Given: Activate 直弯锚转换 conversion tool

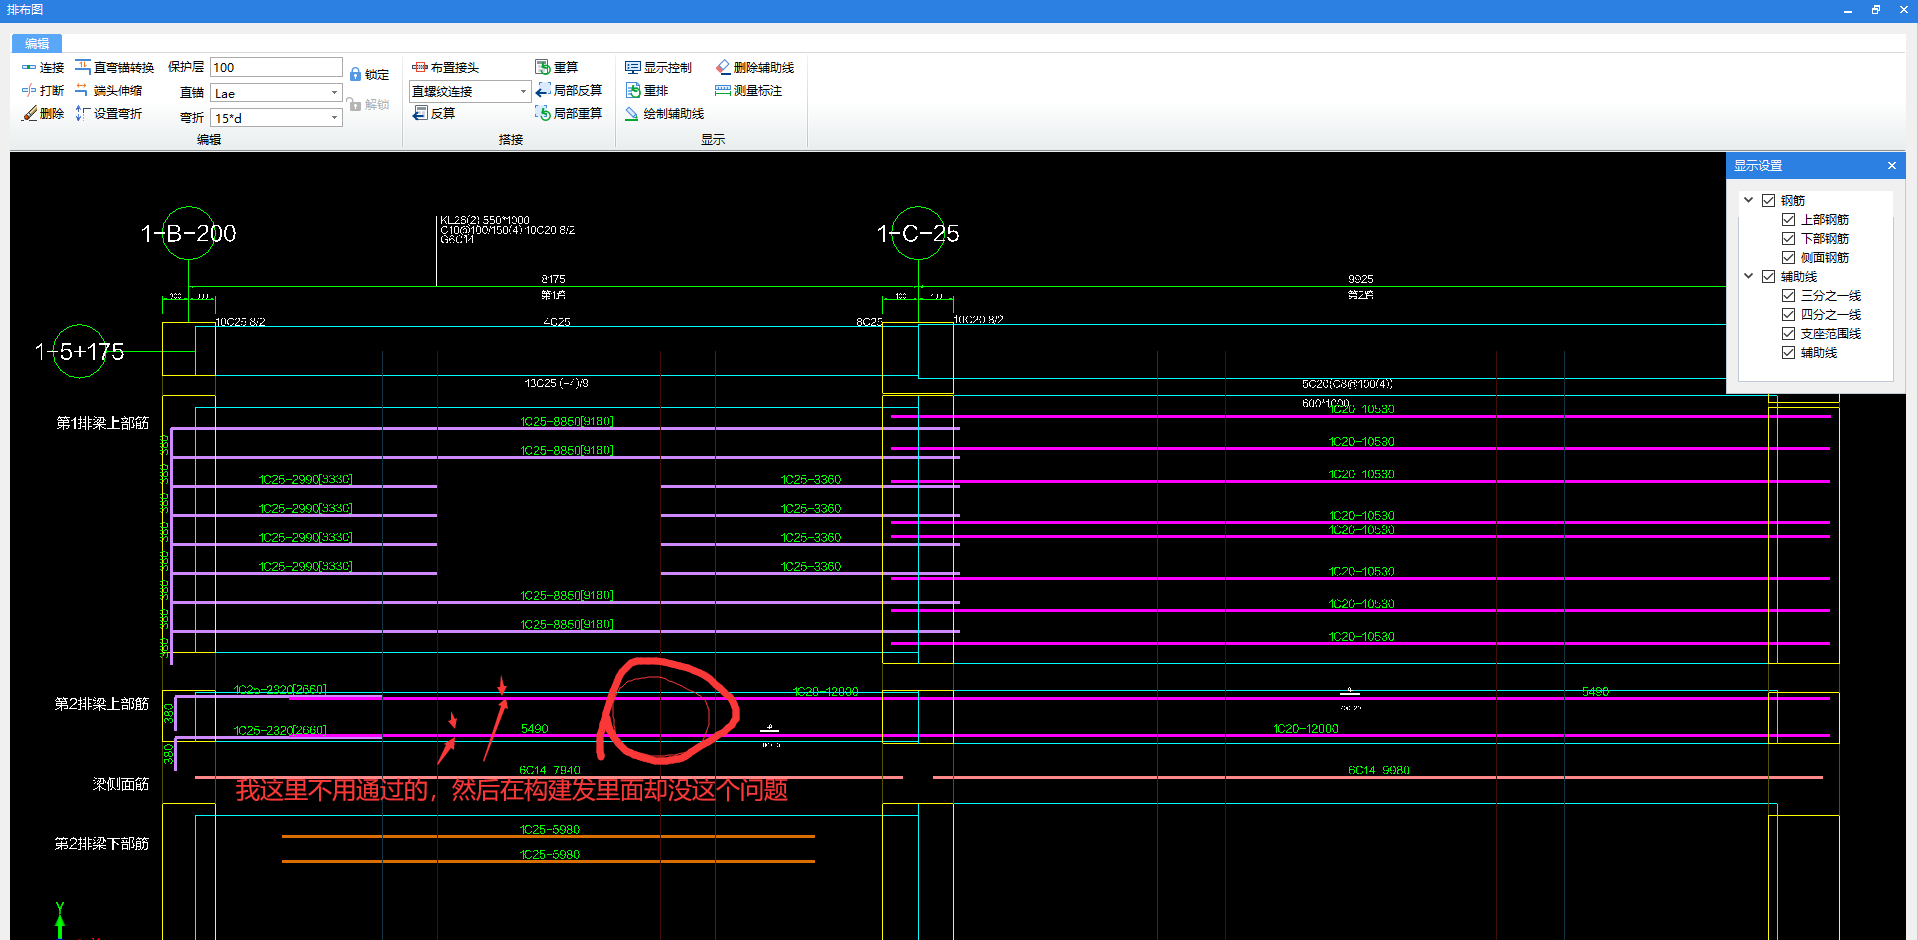Looking at the screenshot, I should pos(114,67).
